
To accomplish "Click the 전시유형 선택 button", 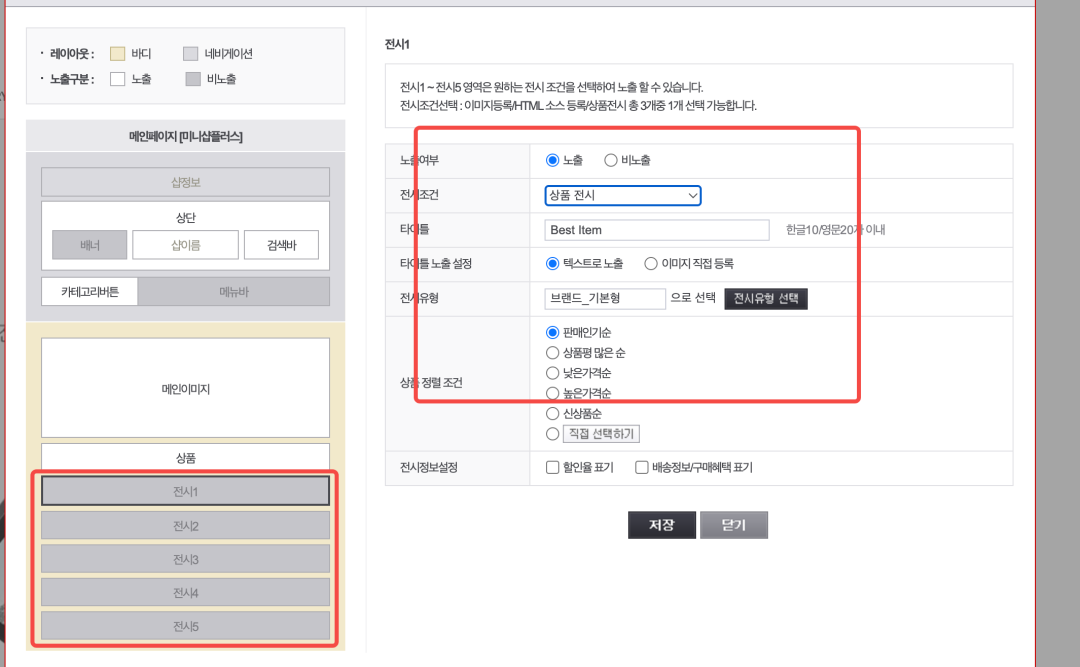I will (765, 298).
